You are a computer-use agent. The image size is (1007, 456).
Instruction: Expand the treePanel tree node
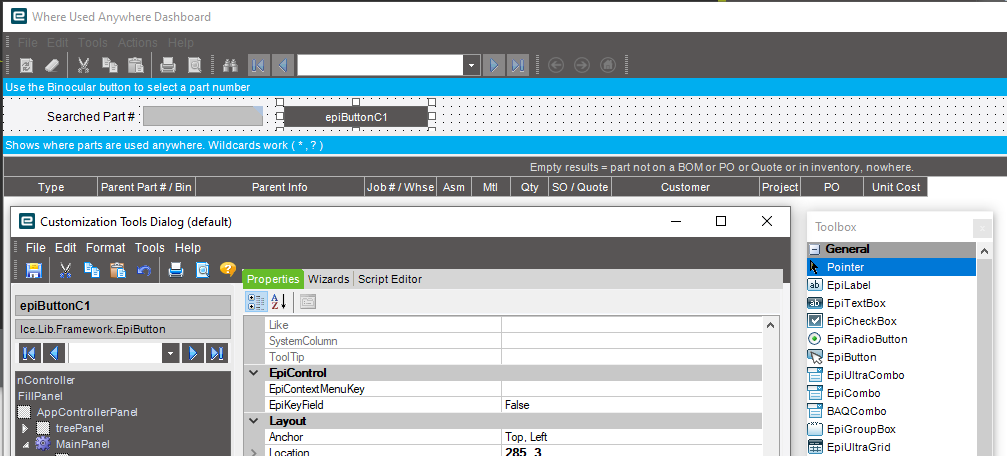pyautogui.click(x=25, y=428)
